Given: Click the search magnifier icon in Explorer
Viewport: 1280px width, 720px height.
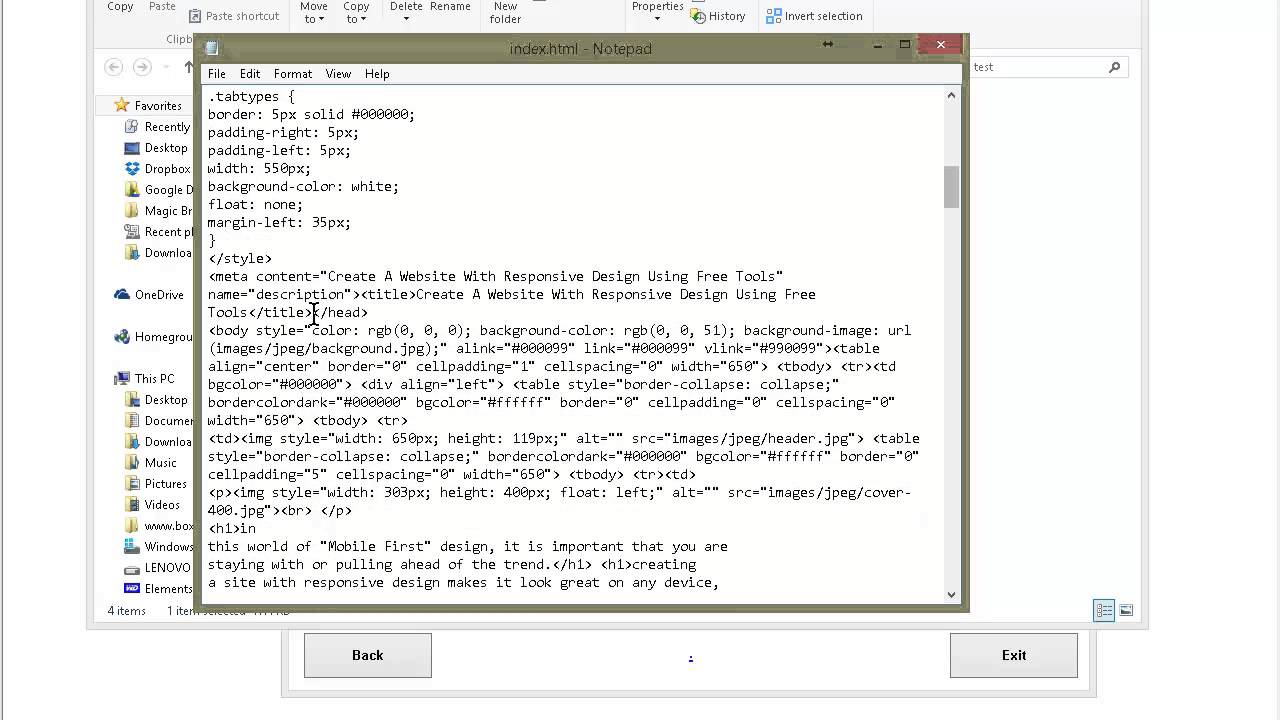Looking at the screenshot, I should 1115,67.
